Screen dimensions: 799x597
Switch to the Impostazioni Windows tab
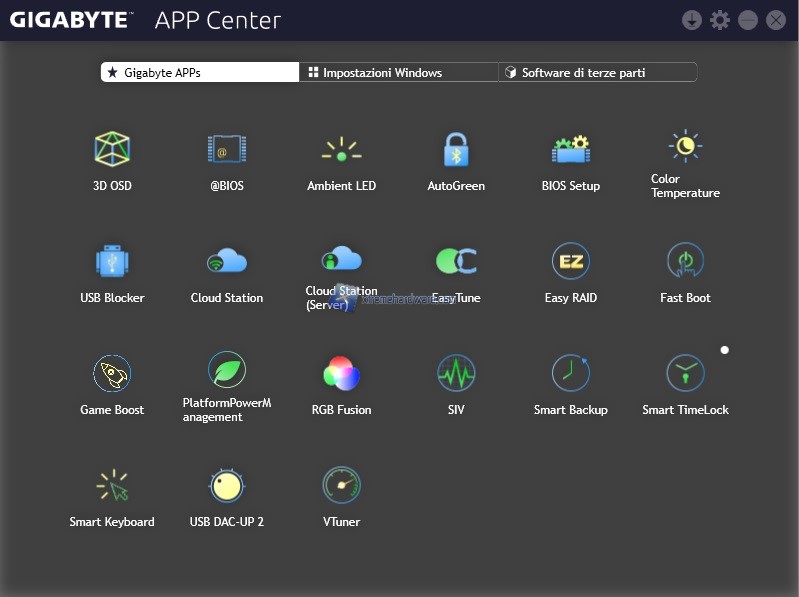click(398, 72)
